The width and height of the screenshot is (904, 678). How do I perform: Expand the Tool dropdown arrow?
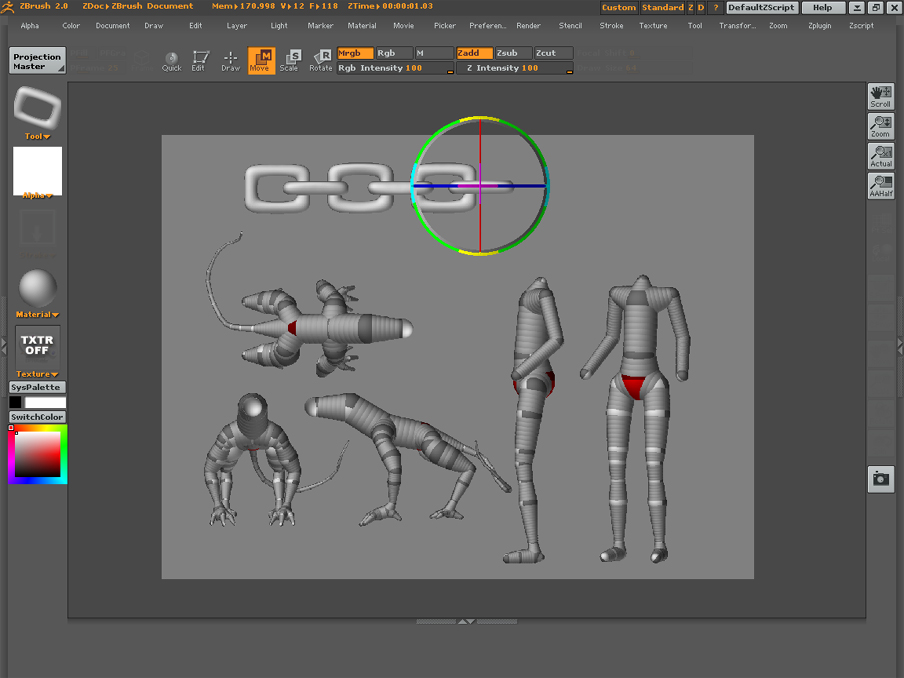(37, 137)
